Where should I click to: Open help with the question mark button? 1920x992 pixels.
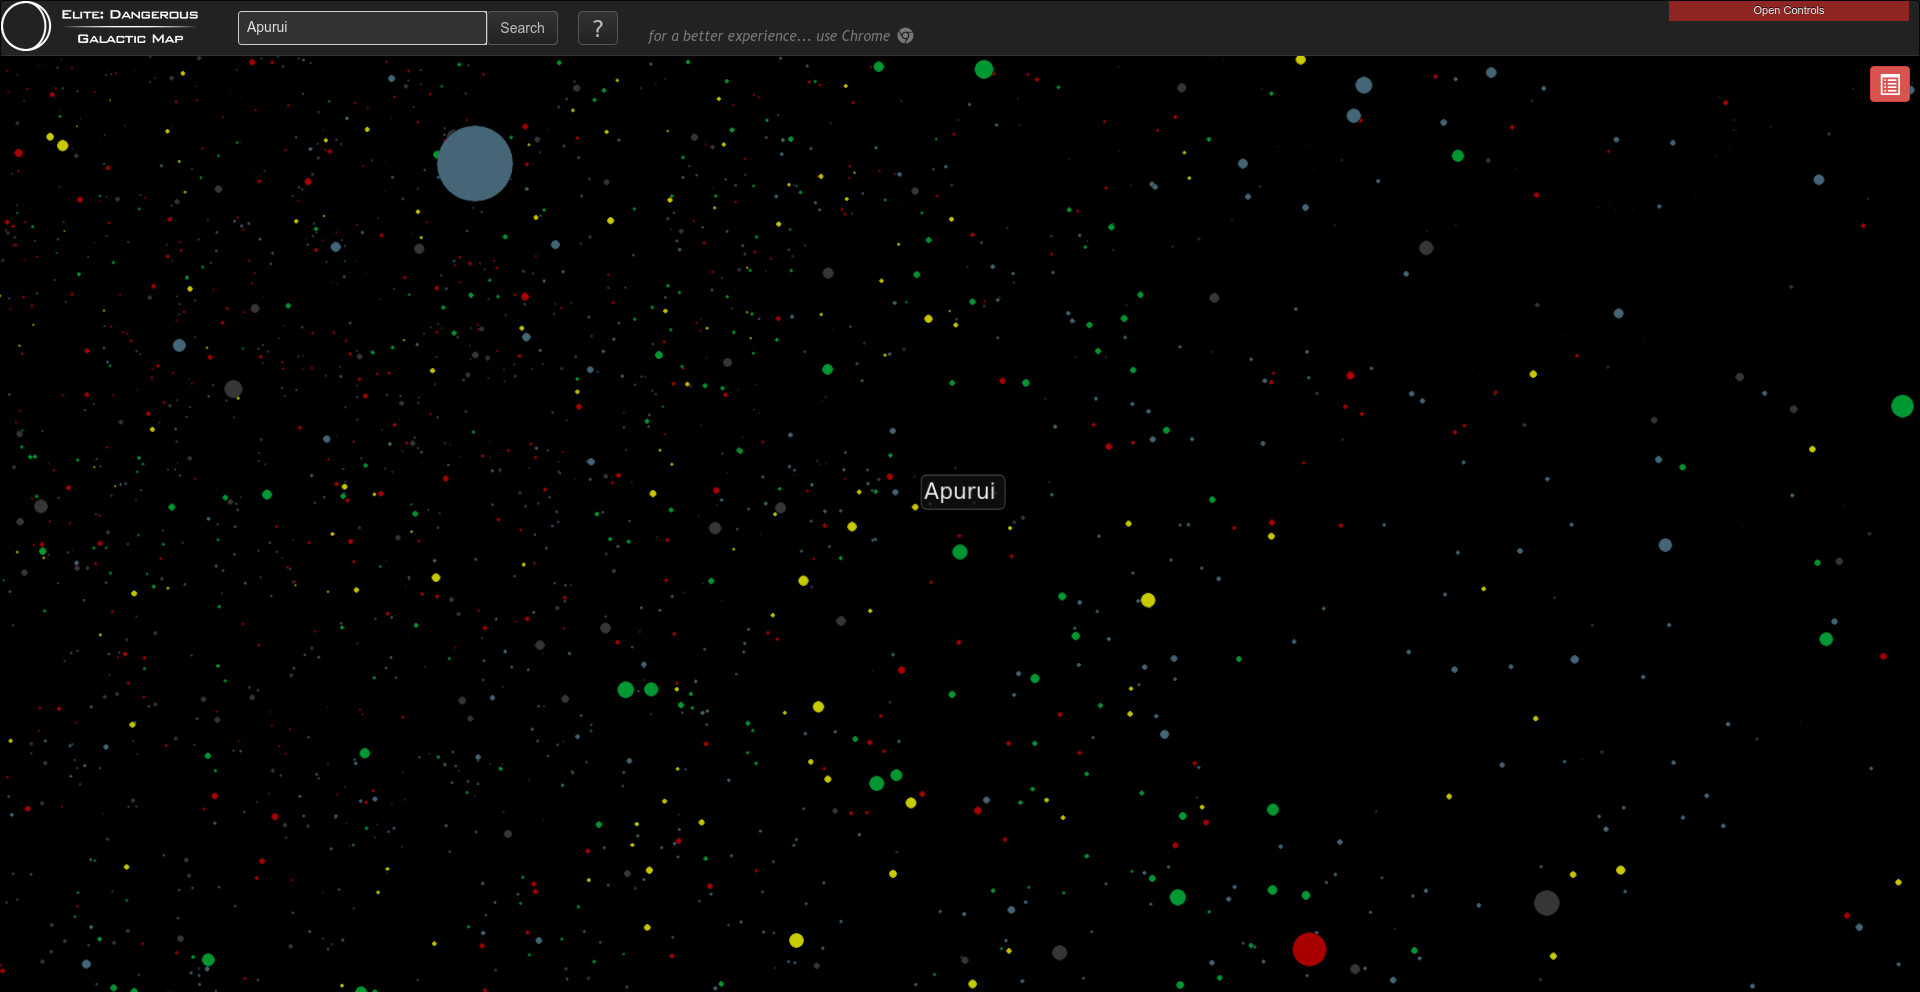(x=598, y=28)
